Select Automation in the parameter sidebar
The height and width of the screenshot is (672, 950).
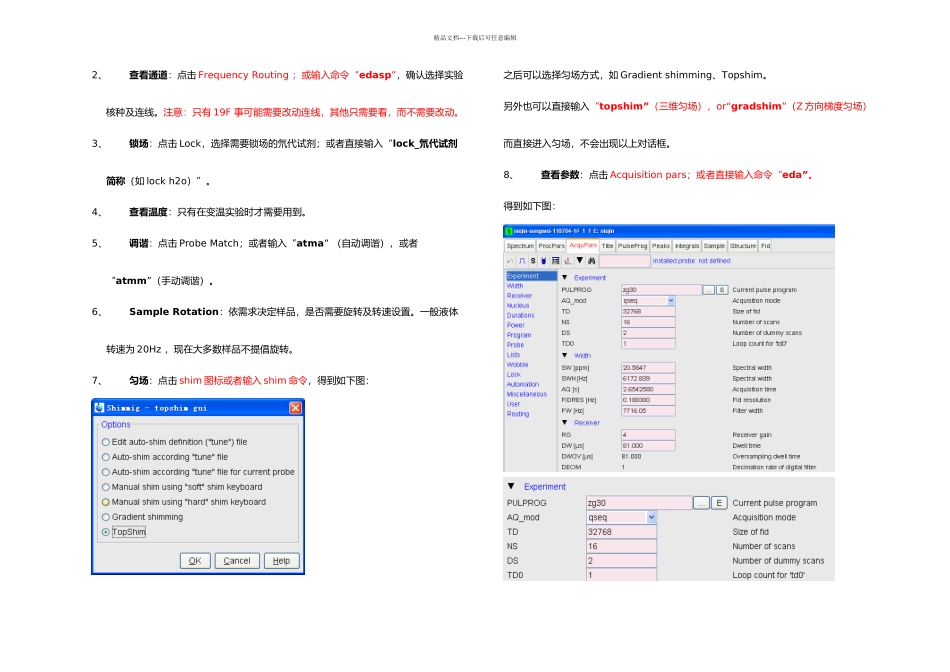pos(523,384)
